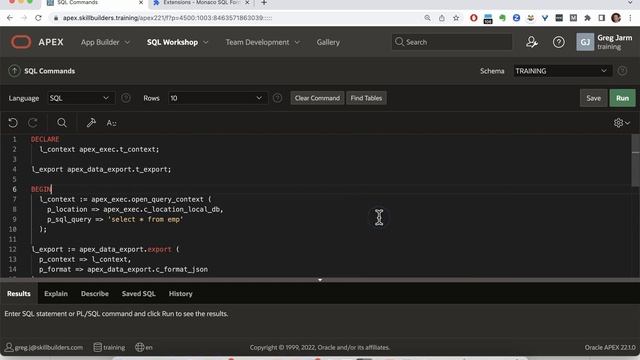Go to the Gallery menu item

(328, 42)
